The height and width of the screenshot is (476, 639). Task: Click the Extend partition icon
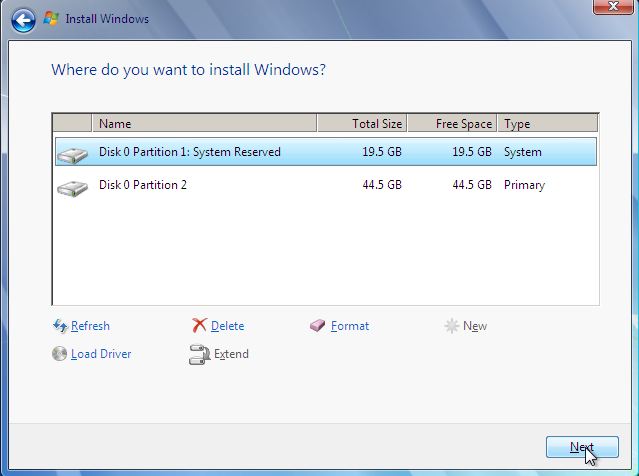199,354
